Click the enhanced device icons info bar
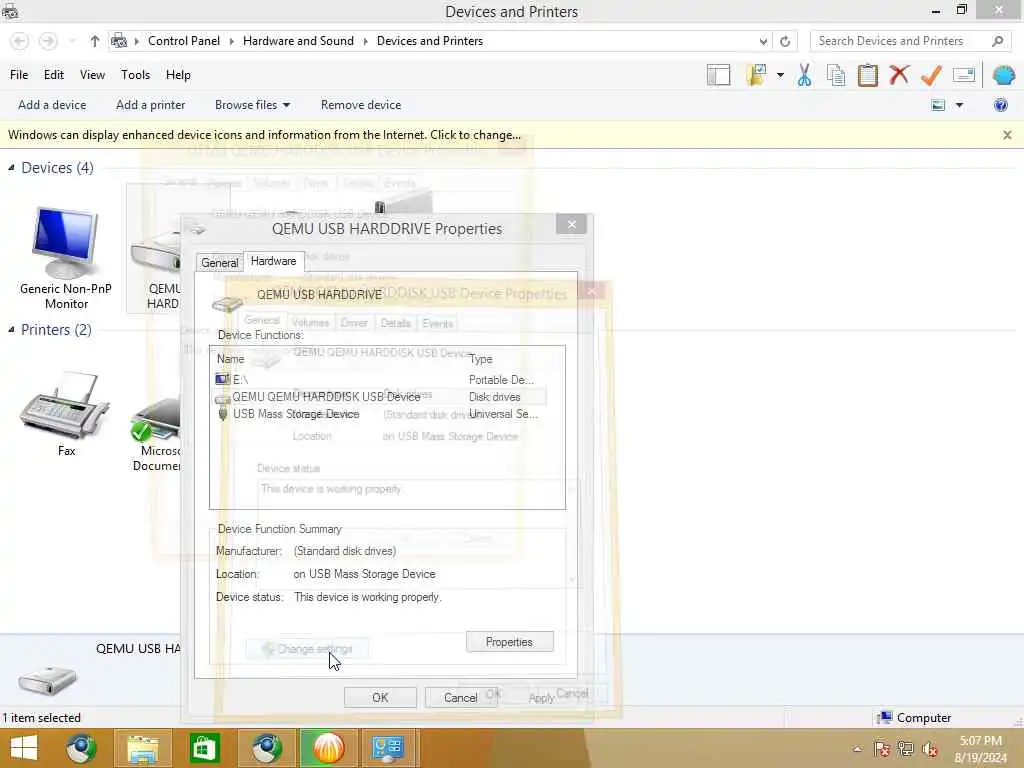The image size is (1024, 768). coord(264,135)
